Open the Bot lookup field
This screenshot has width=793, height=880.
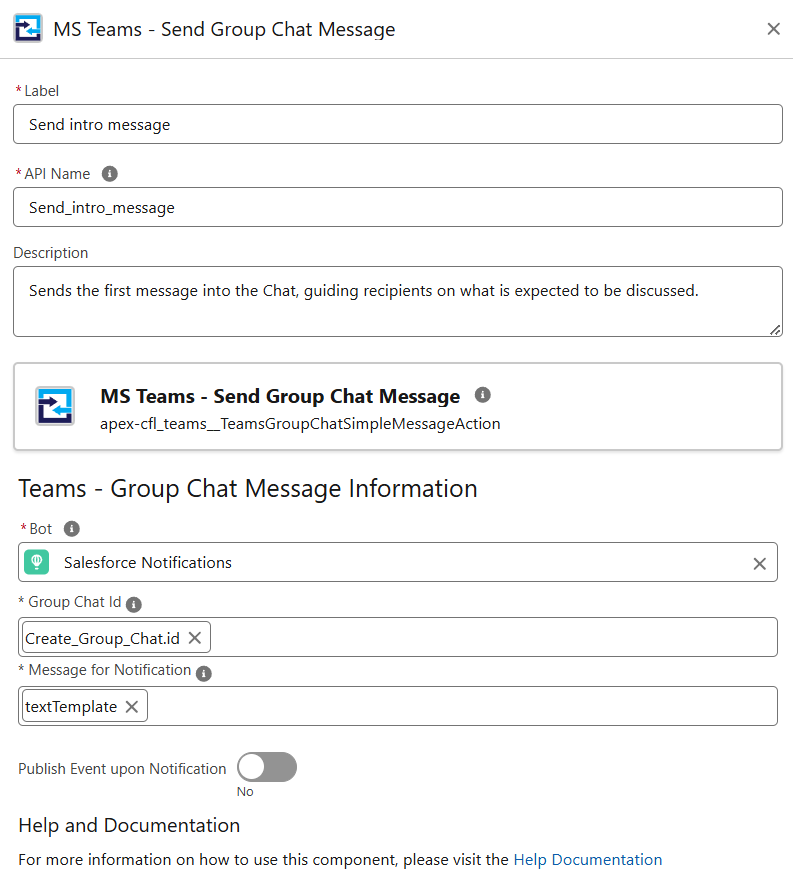coord(398,562)
